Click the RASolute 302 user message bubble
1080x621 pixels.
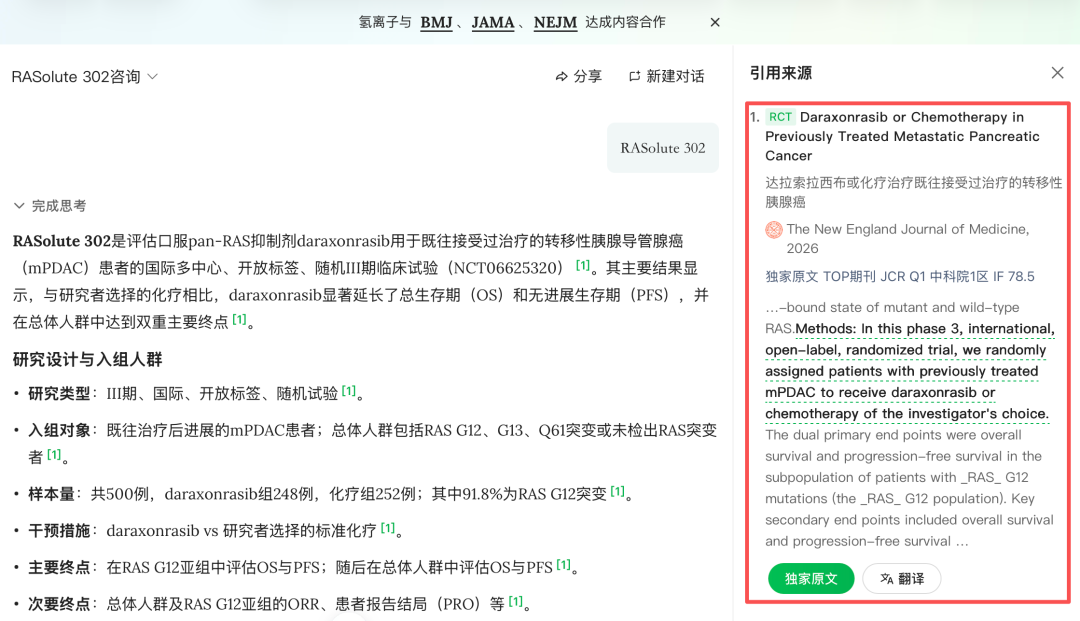point(663,148)
